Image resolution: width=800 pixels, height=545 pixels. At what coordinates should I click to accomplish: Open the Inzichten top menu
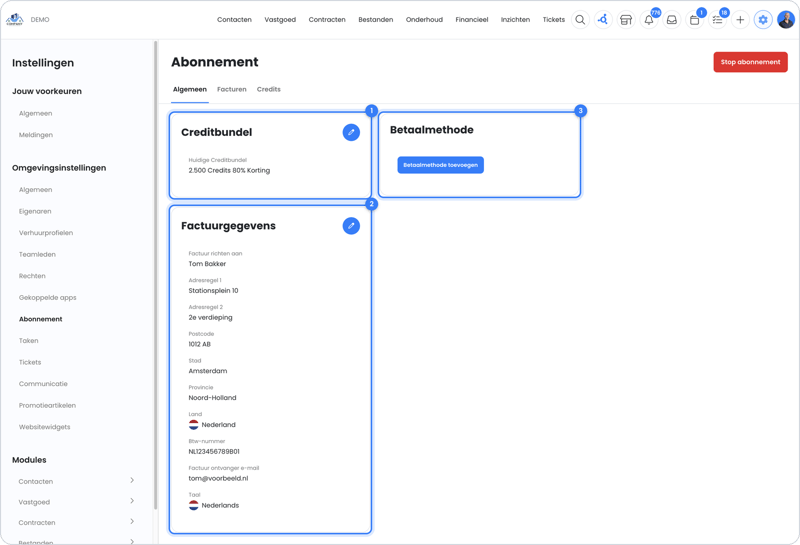coord(515,20)
